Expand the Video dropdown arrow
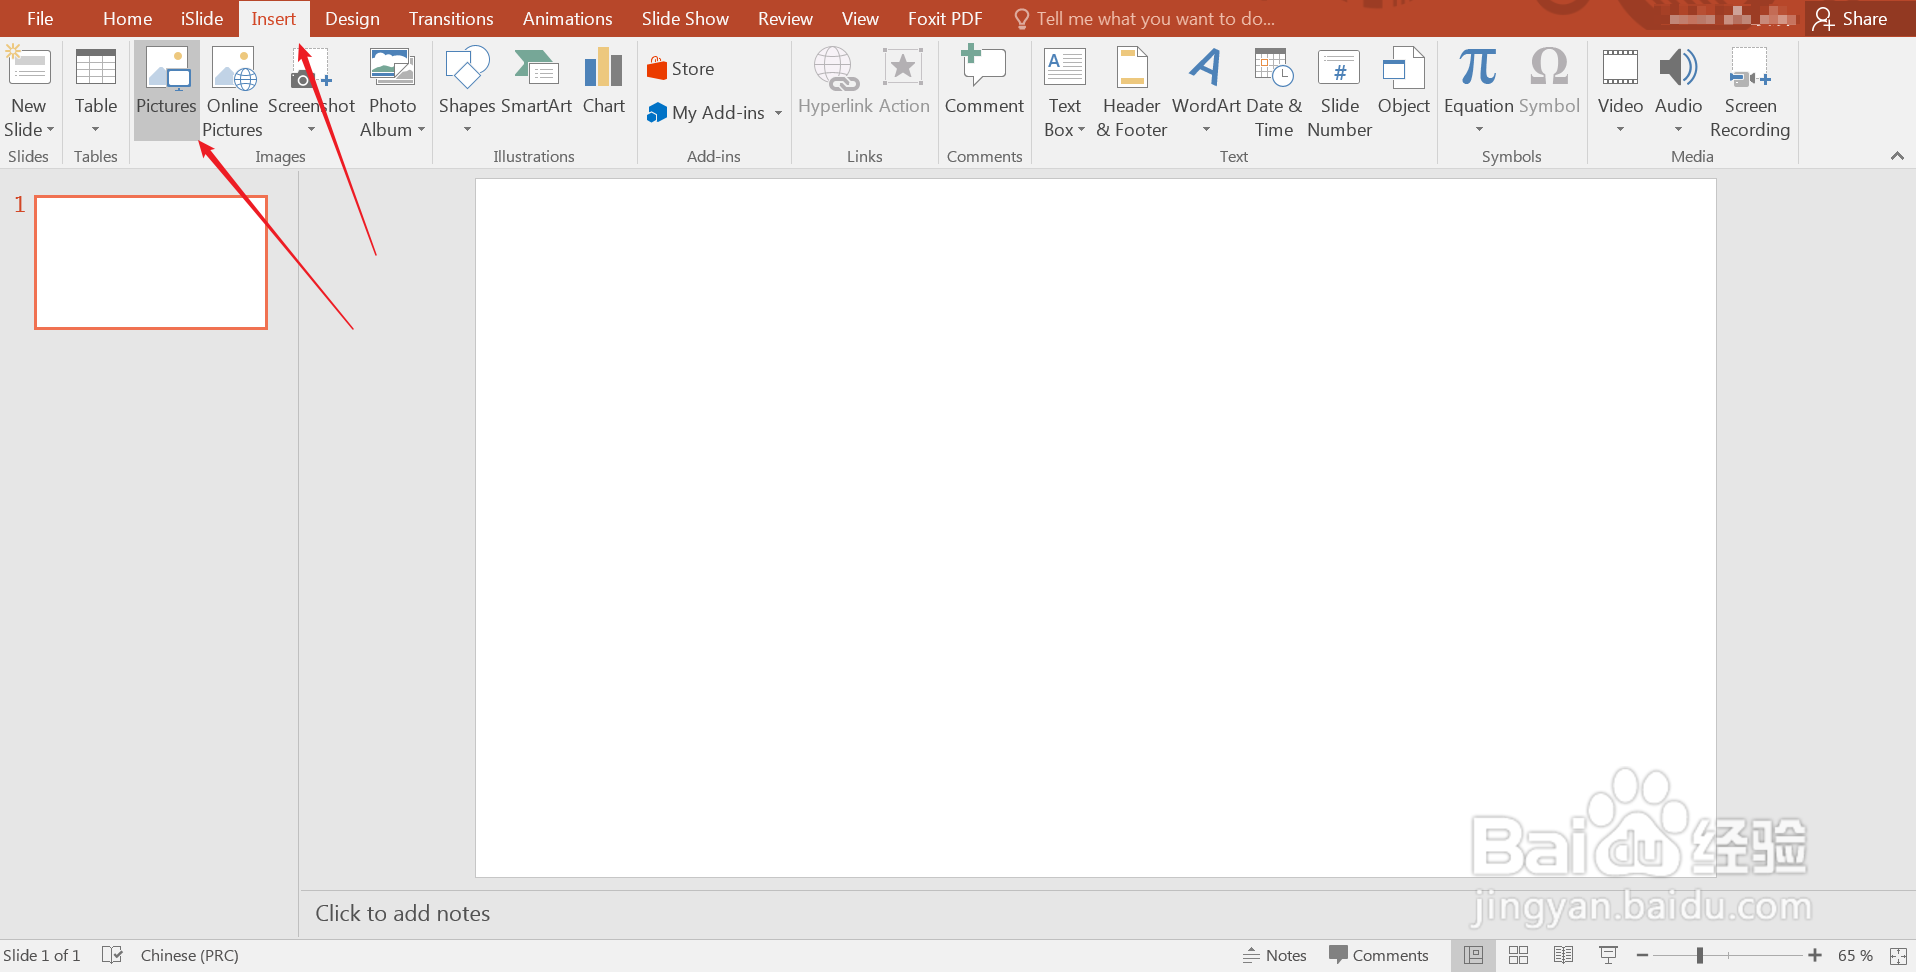1916x972 pixels. click(1620, 130)
